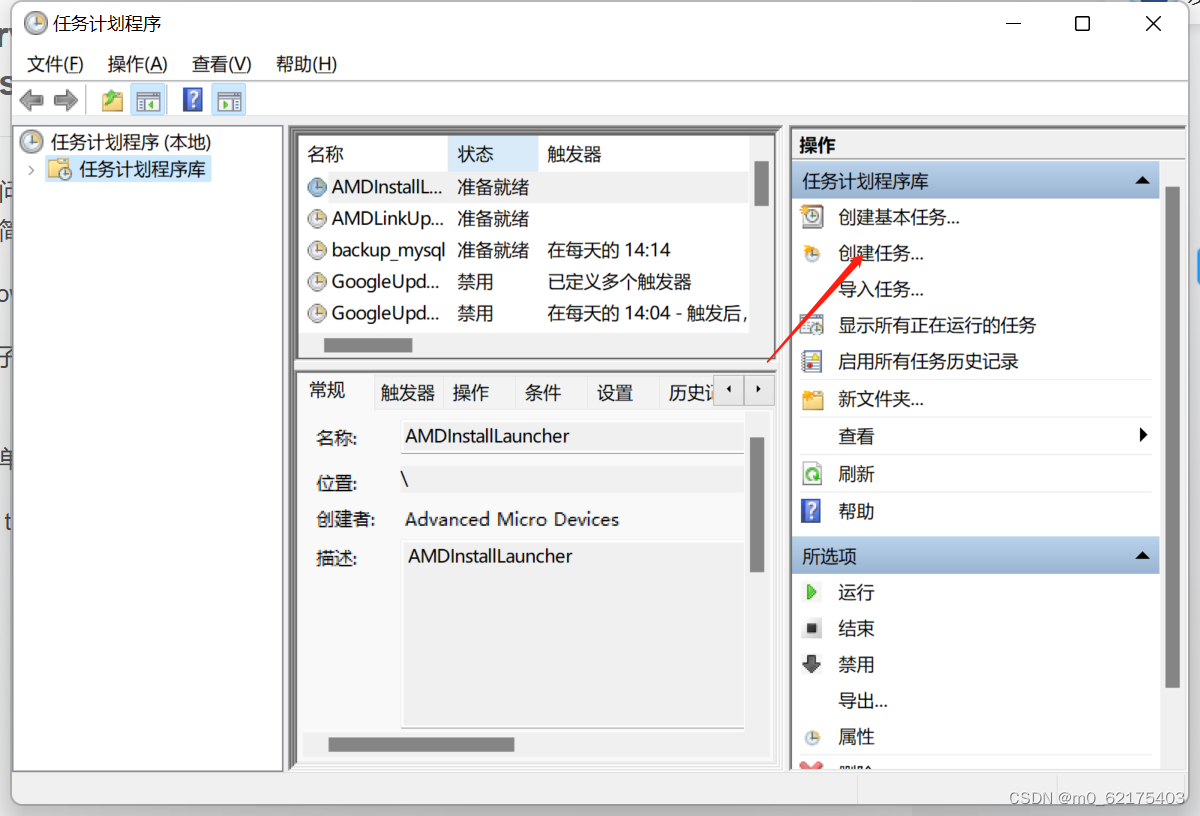This screenshot has height=816, width=1200.
Task: Select the 任务计划程序库 tree item
Action: 142,170
